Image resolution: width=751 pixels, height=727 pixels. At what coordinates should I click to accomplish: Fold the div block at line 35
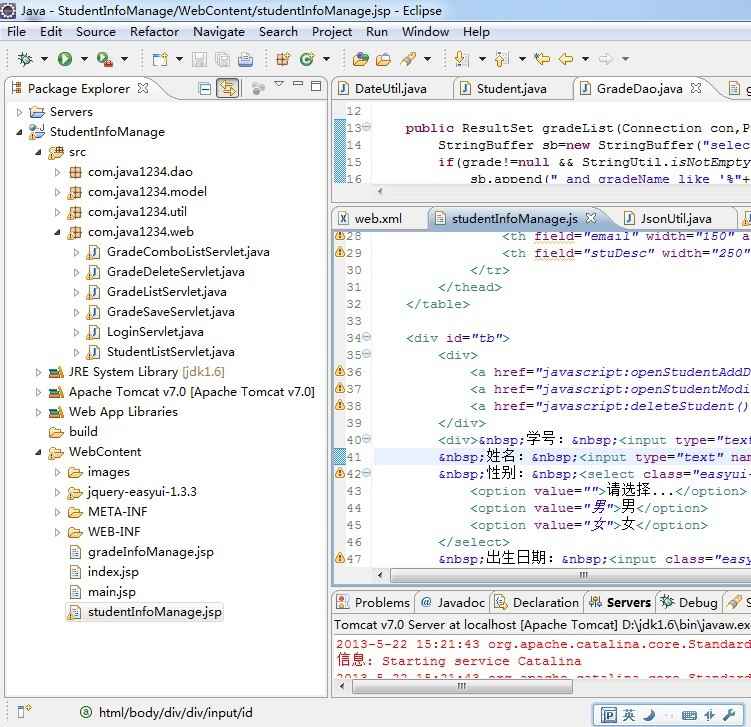pyautogui.click(x=367, y=354)
